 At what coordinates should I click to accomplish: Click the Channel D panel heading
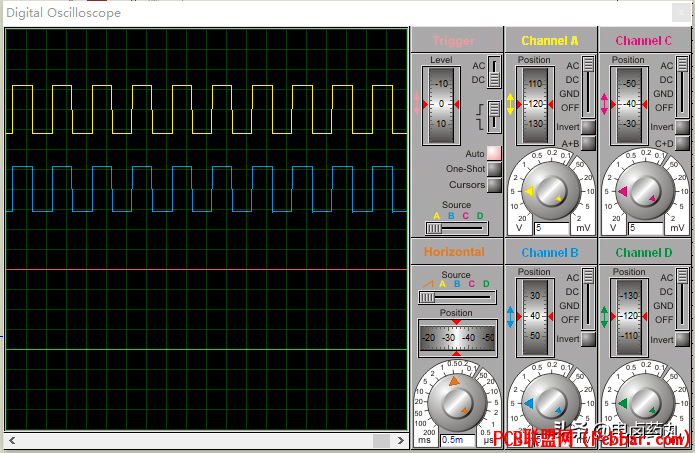coord(644,253)
